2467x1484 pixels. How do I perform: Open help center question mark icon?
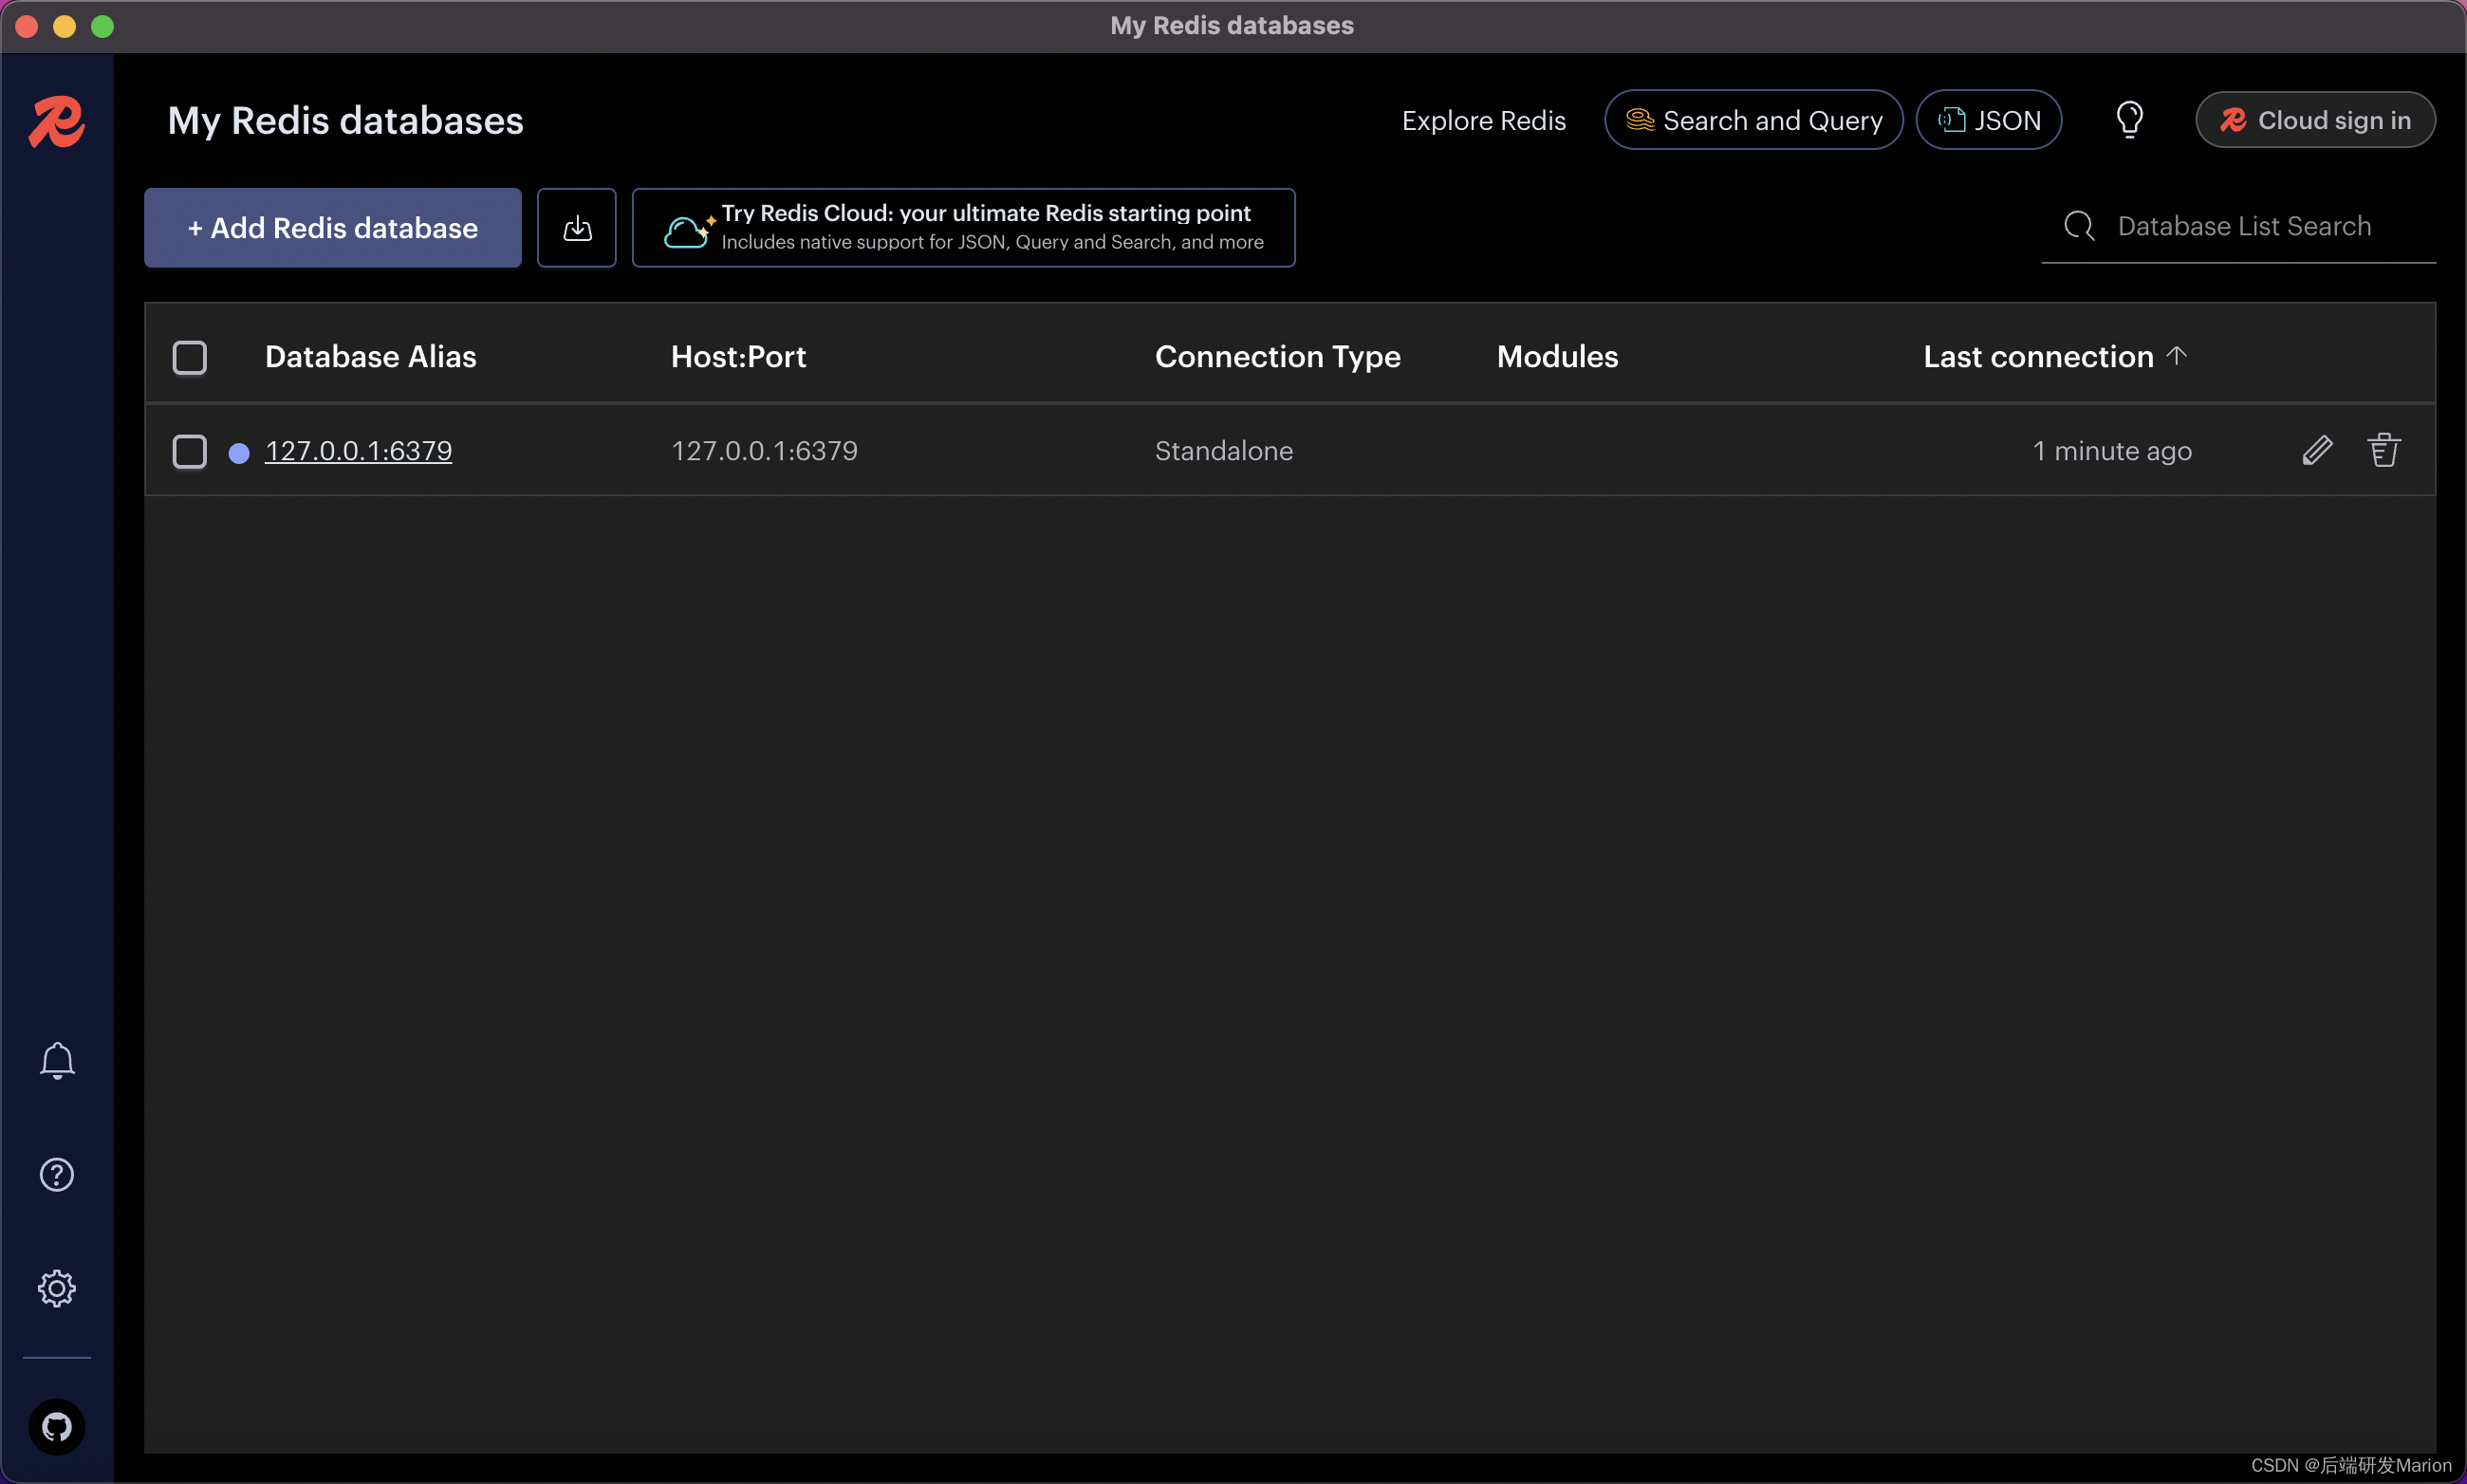pos(57,1174)
